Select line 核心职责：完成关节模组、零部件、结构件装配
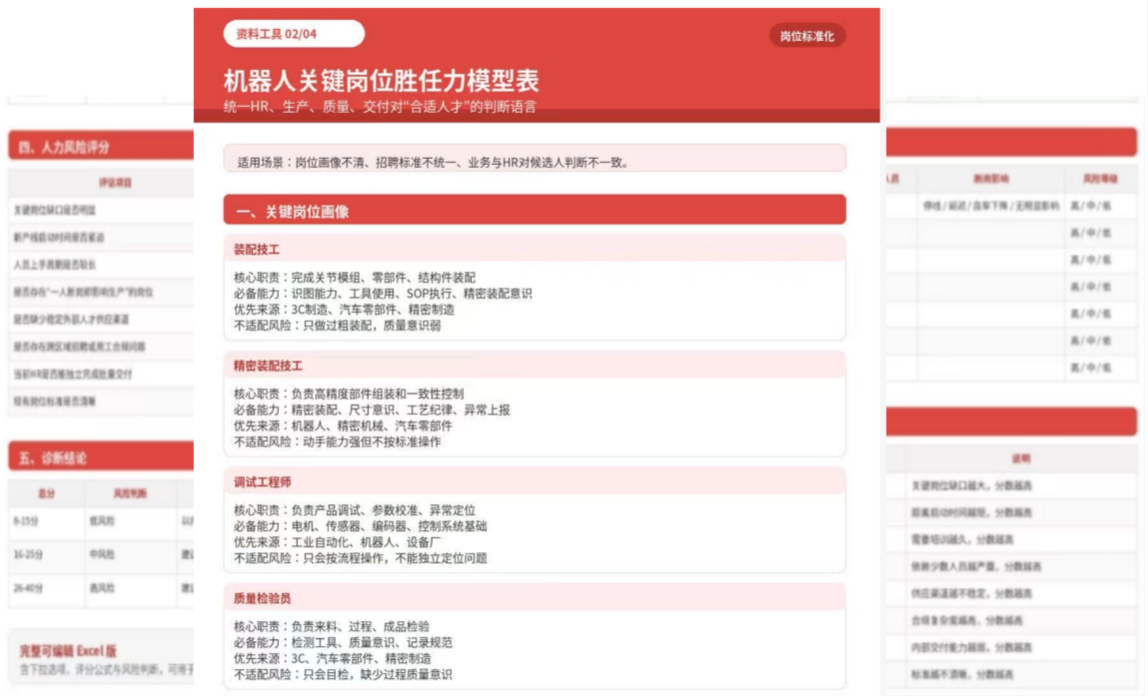 pyautogui.click(x=354, y=277)
